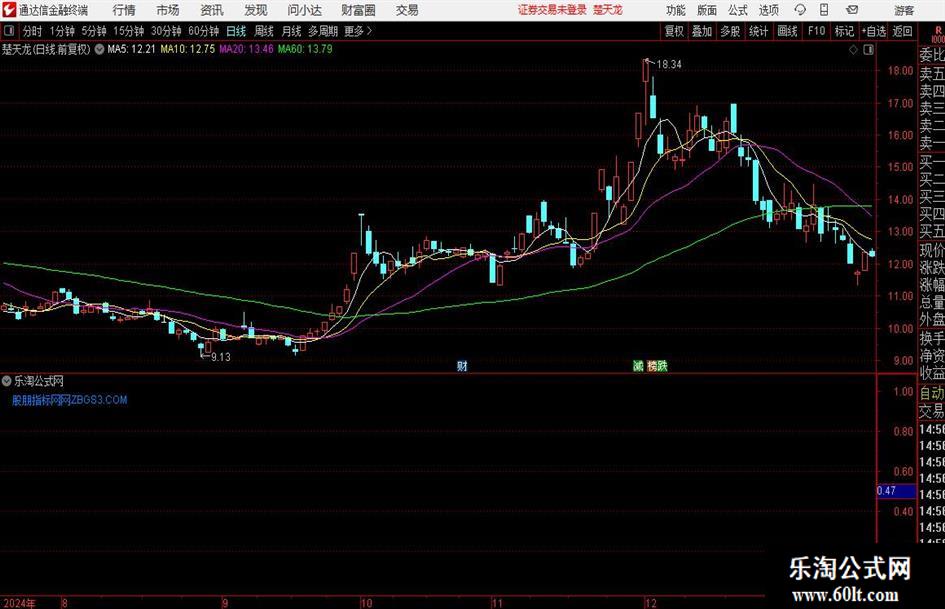The width and height of the screenshot is (945, 609).
Task: Click the MA10: 12.75 value
Action: click(x=187, y=49)
